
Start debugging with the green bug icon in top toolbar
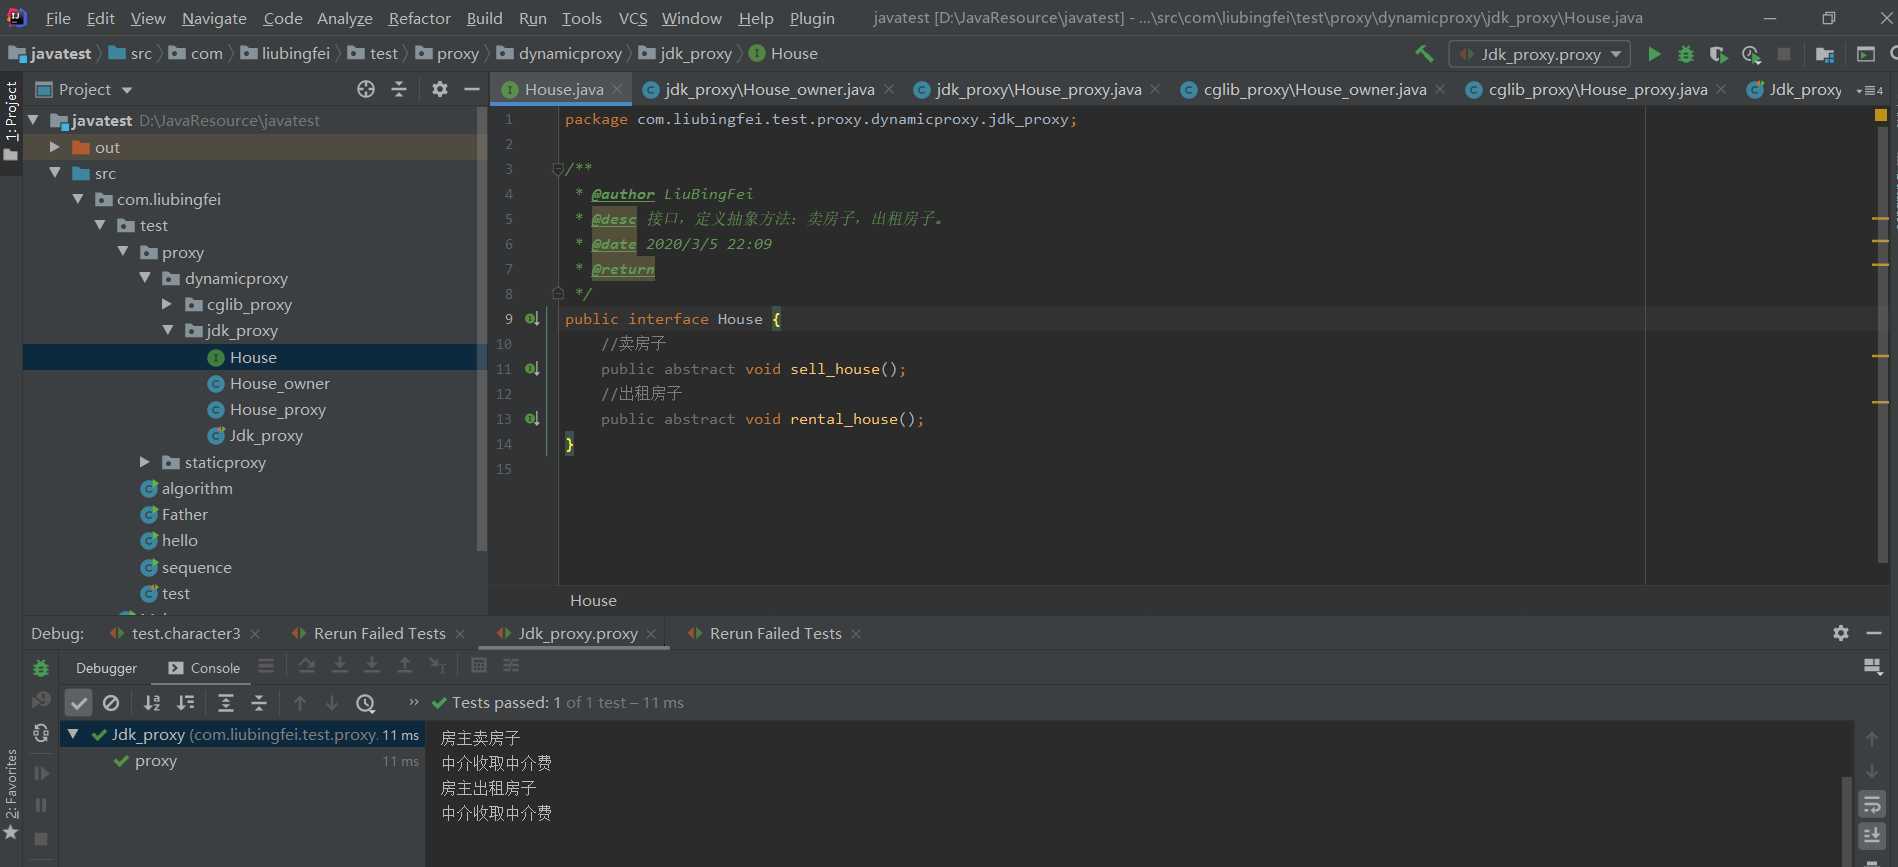(1686, 54)
